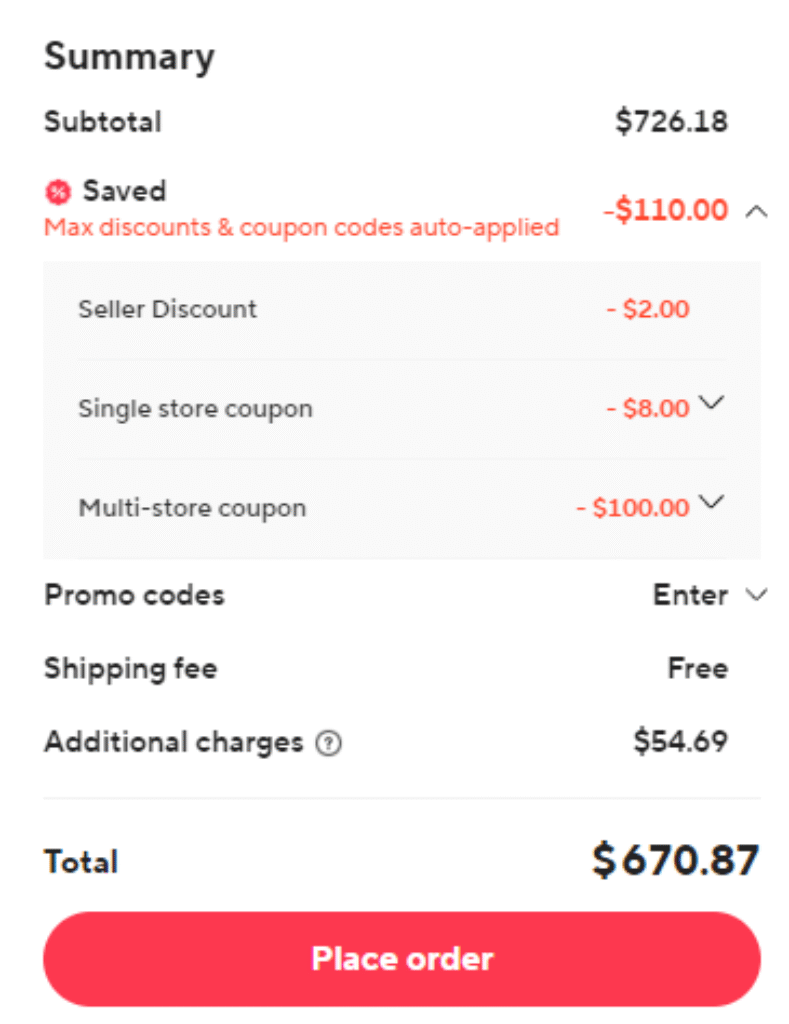Expand the Promo codes Enter chevron
789x1024 pixels.
click(756, 595)
